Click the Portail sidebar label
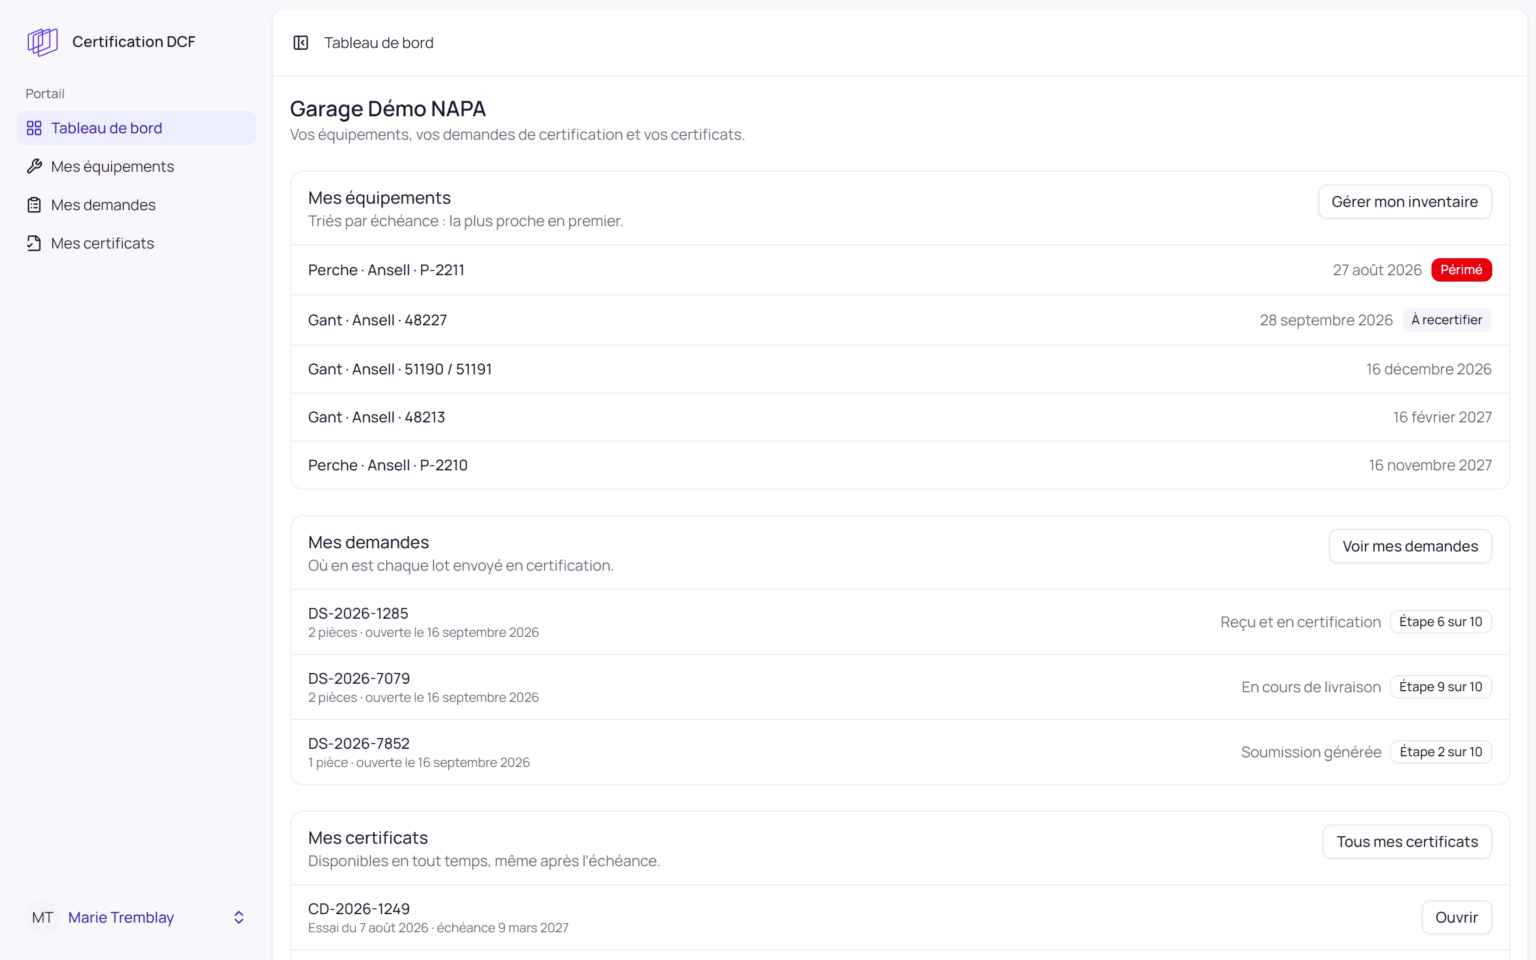This screenshot has width=1536, height=960. [x=45, y=94]
